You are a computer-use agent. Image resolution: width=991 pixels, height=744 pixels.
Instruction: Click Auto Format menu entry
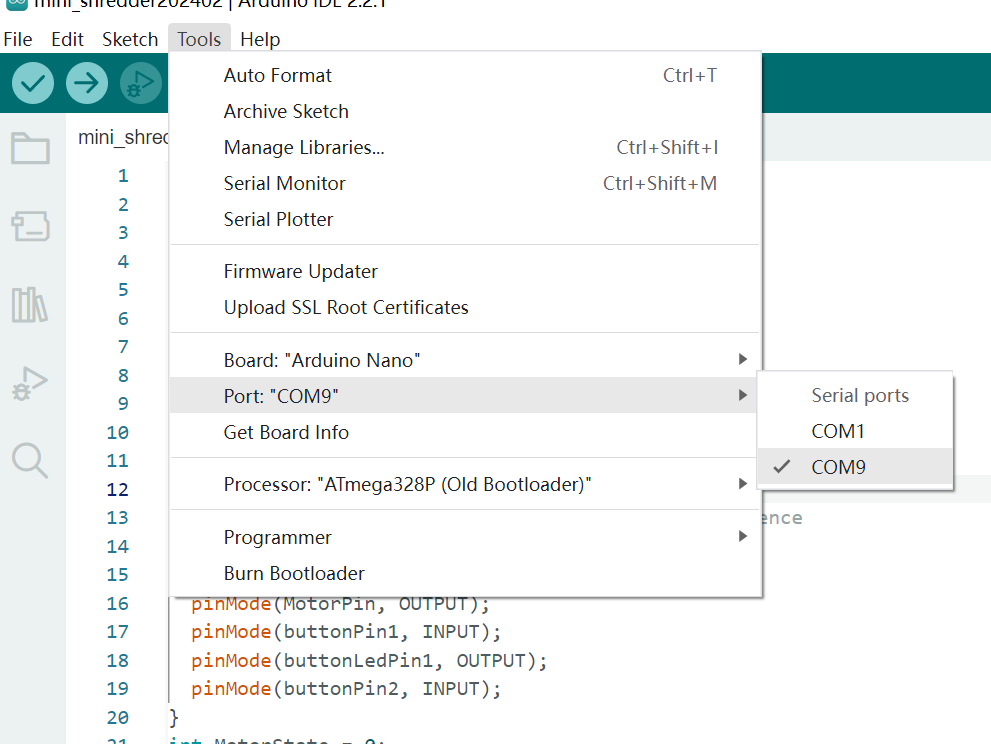tap(278, 75)
